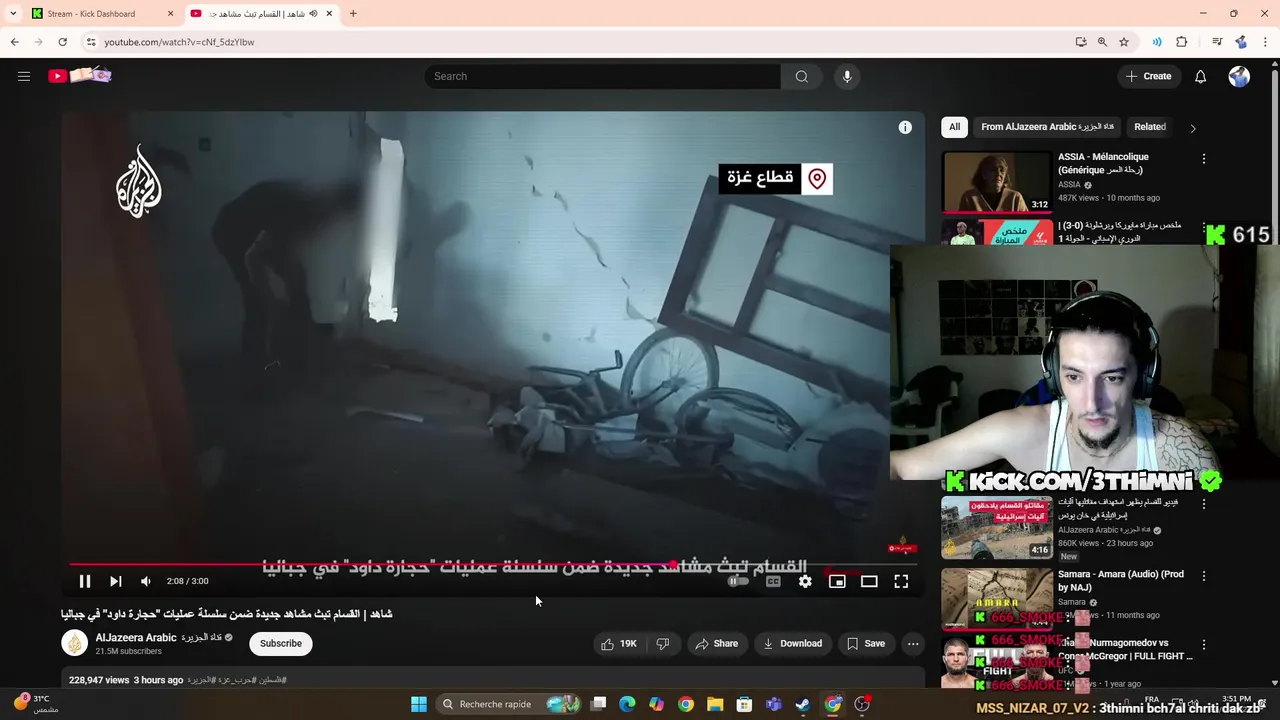The width and height of the screenshot is (1280, 720).
Task: Click the address bar URL
Action: click(x=180, y=42)
